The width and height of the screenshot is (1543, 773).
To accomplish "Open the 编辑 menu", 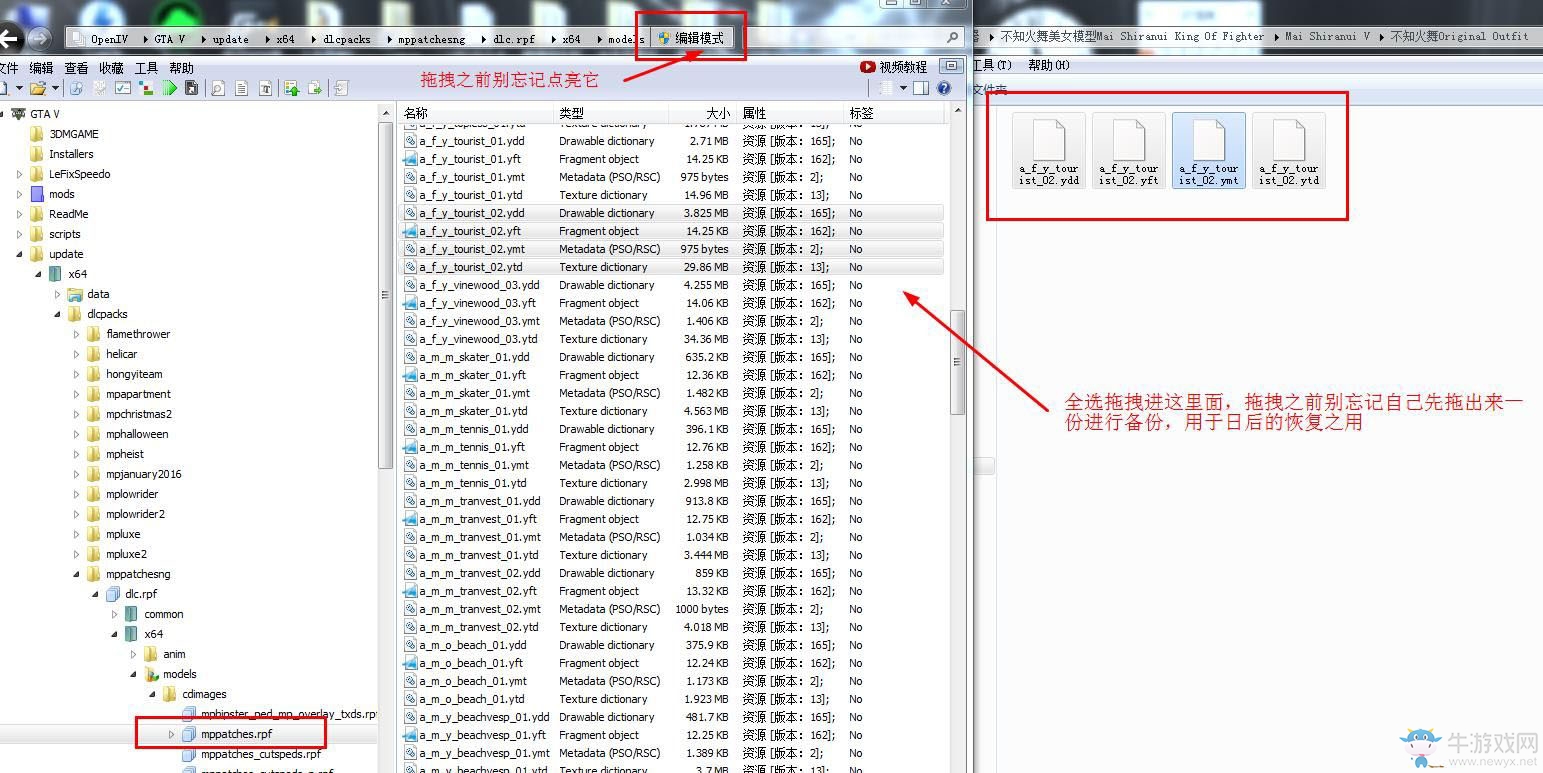I will [x=41, y=68].
